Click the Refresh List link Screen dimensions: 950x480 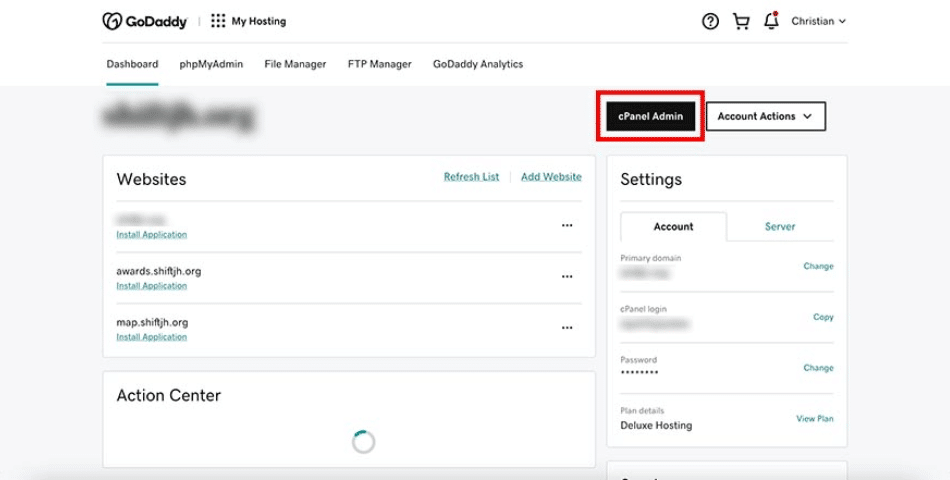[471, 177]
